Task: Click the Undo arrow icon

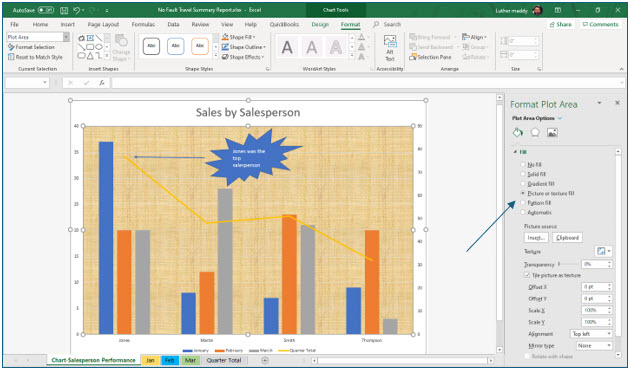Action: pos(77,10)
